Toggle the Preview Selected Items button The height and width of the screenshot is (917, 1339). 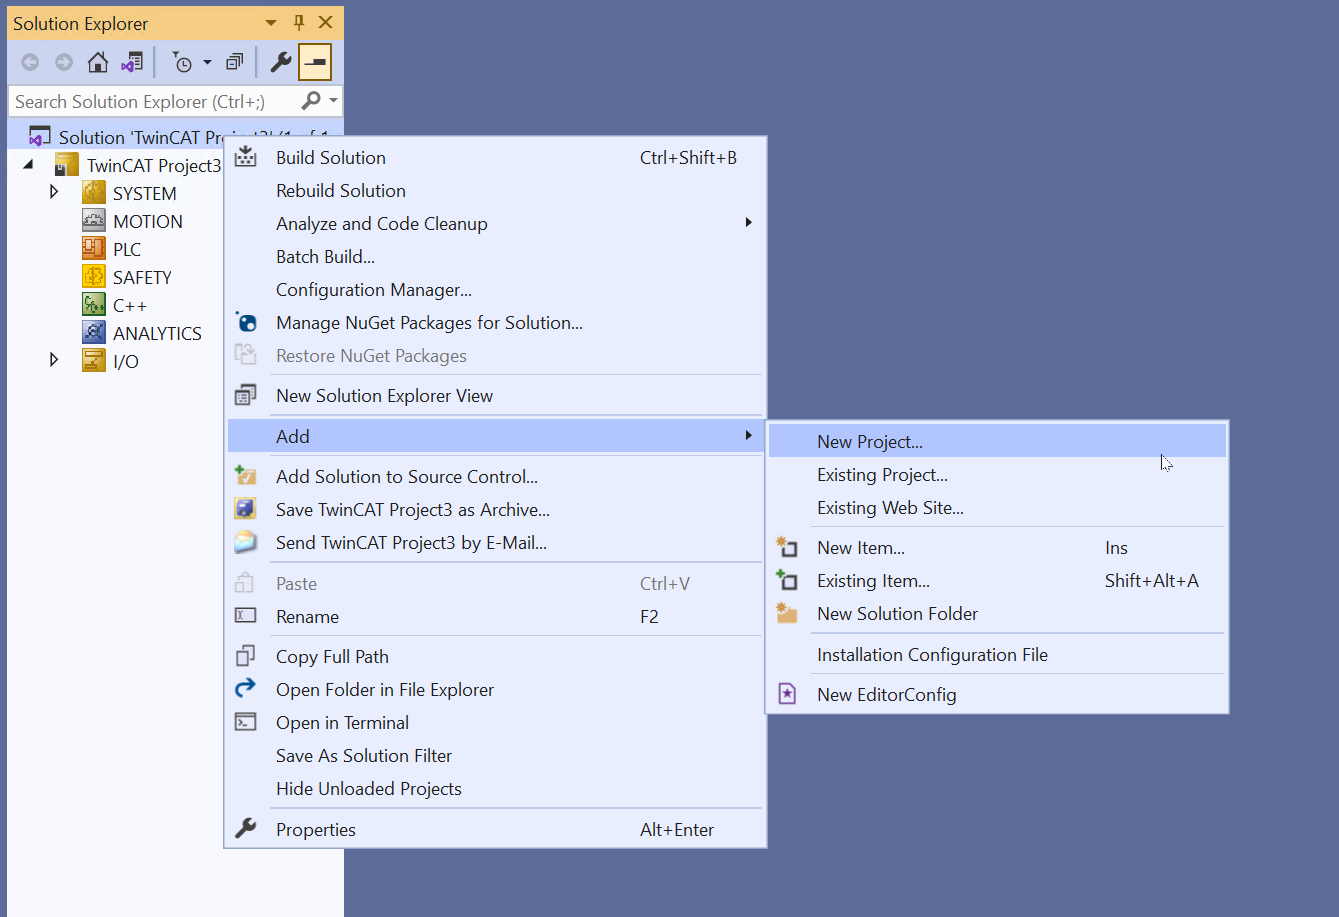(315, 63)
